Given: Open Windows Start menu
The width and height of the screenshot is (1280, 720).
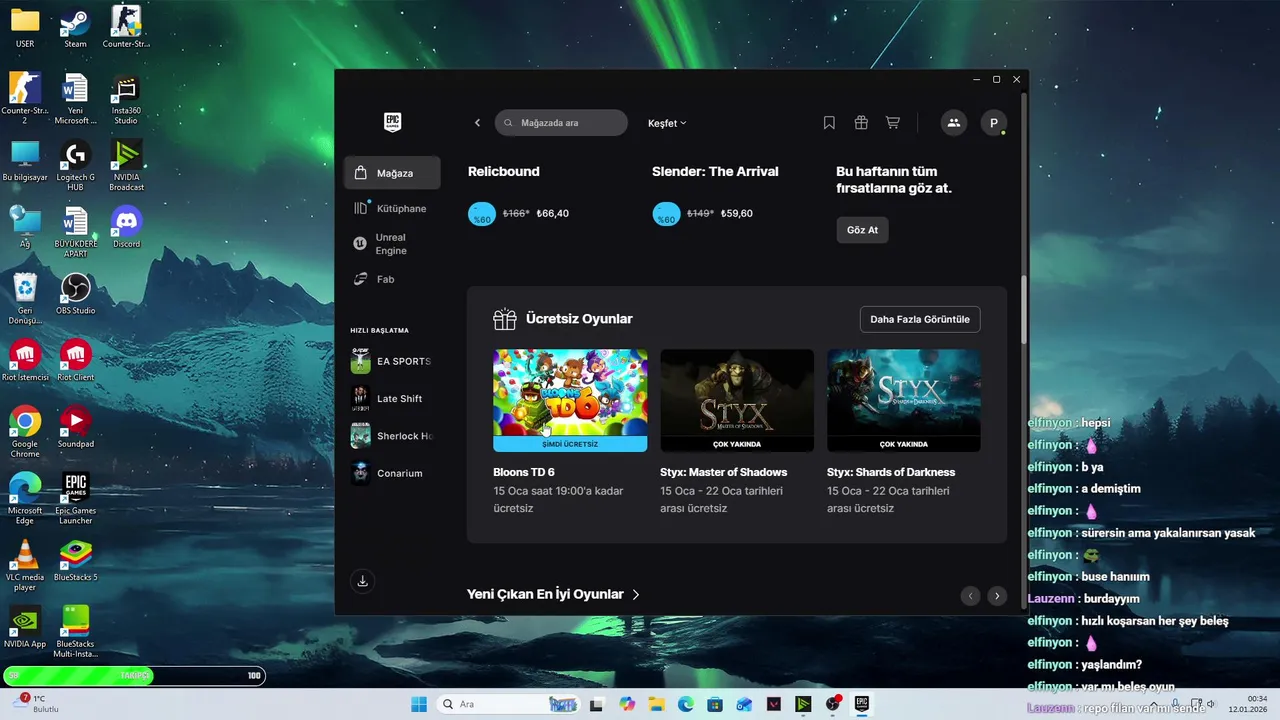Looking at the screenshot, I should pyautogui.click(x=419, y=704).
